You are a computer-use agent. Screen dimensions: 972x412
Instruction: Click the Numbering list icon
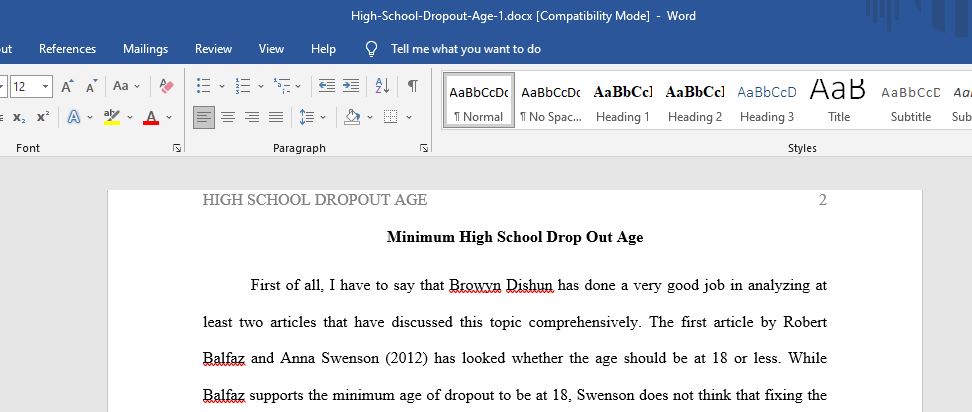(242, 86)
